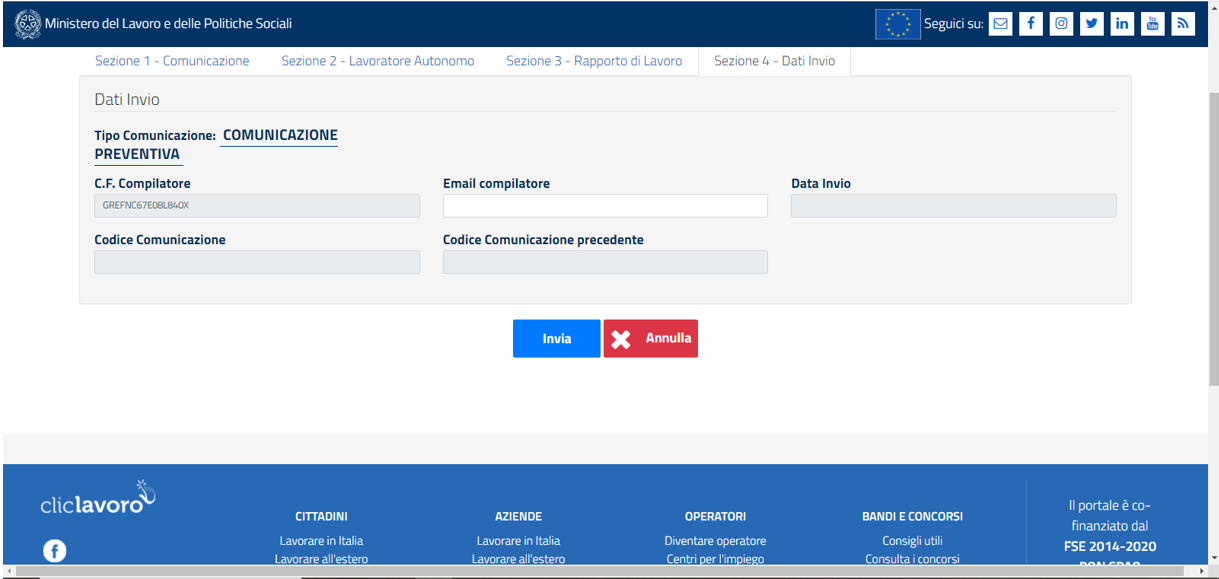Image resolution: width=1219 pixels, height=579 pixels.
Task: Click the email envelope icon in header
Action: tap(1000, 24)
